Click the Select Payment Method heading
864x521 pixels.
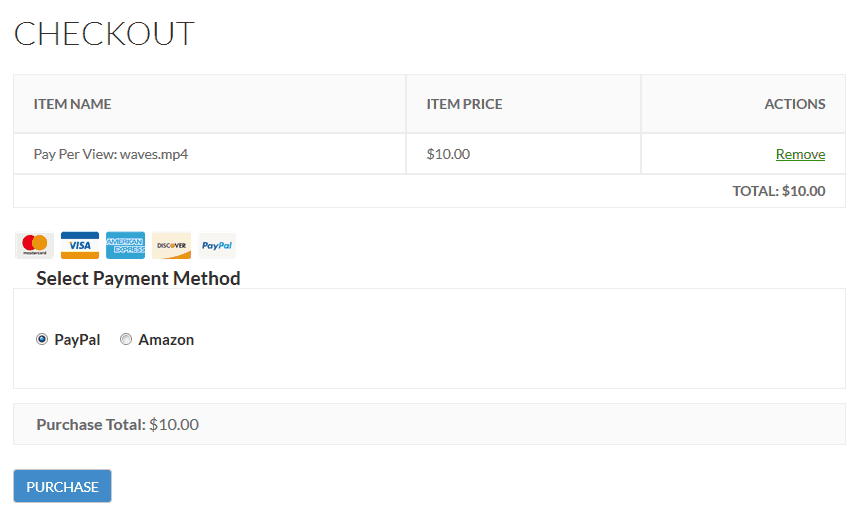point(138,279)
